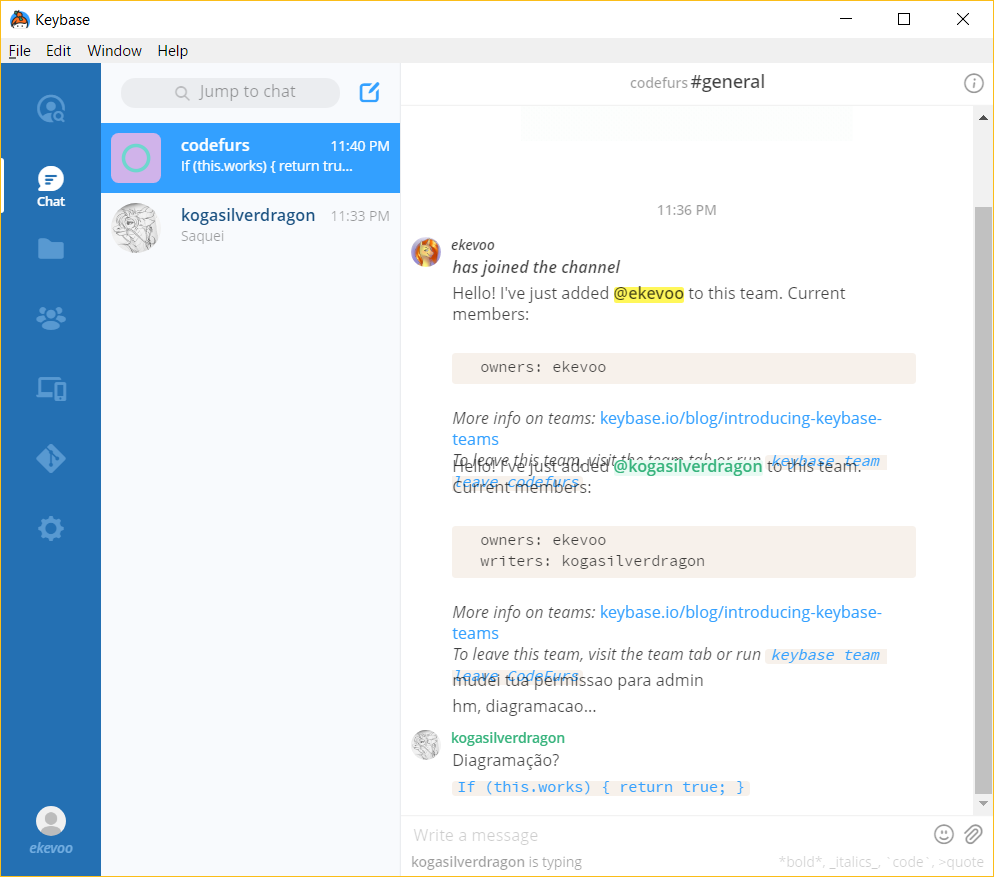994x877 pixels.
Task: Click ekevoo's avatar in the message thread
Action: [426, 252]
